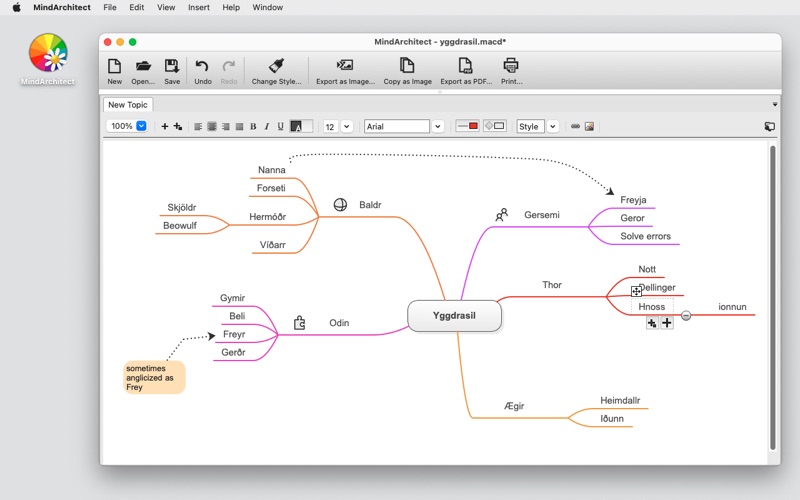Image resolution: width=800 pixels, height=500 pixels.
Task: Open the font size dropdown arrow
Action: (x=346, y=127)
